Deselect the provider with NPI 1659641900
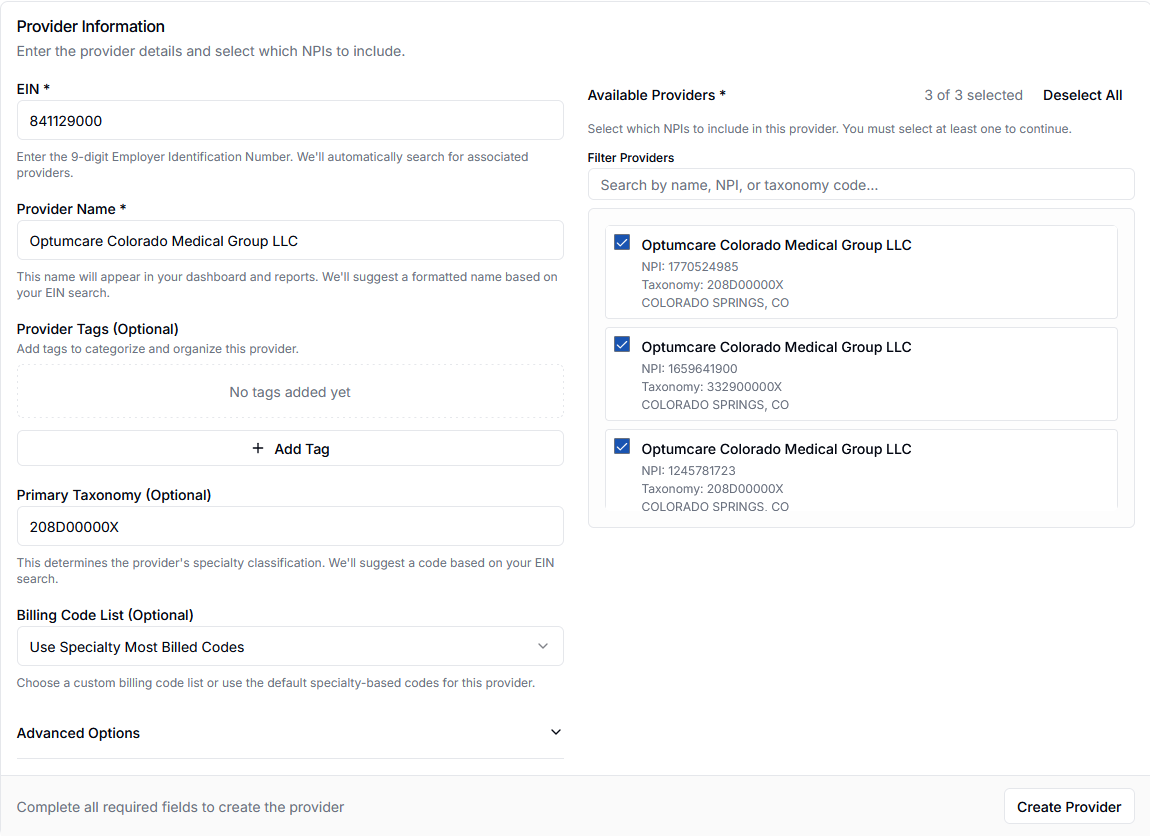The image size is (1150, 836). (622, 344)
